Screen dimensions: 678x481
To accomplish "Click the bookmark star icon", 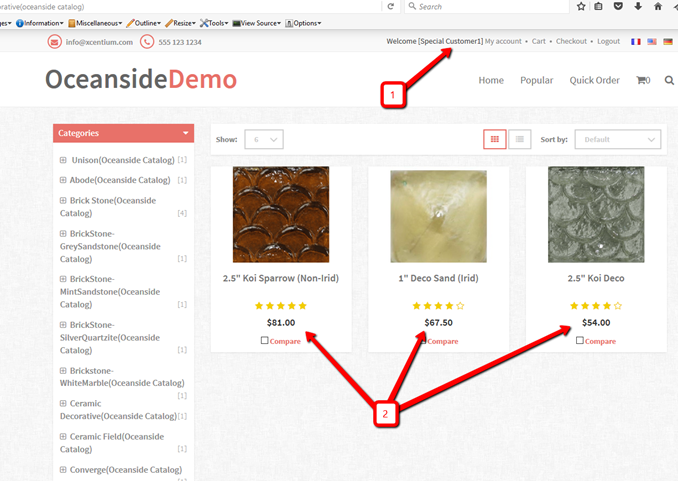I will [581, 6].
